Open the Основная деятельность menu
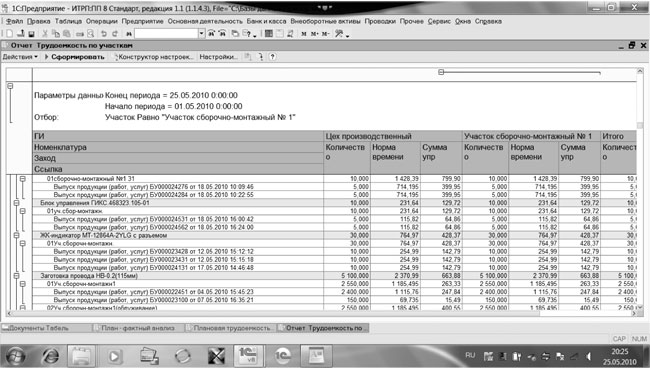The height and width of the screenshot is (368, 650). point(205,21)
